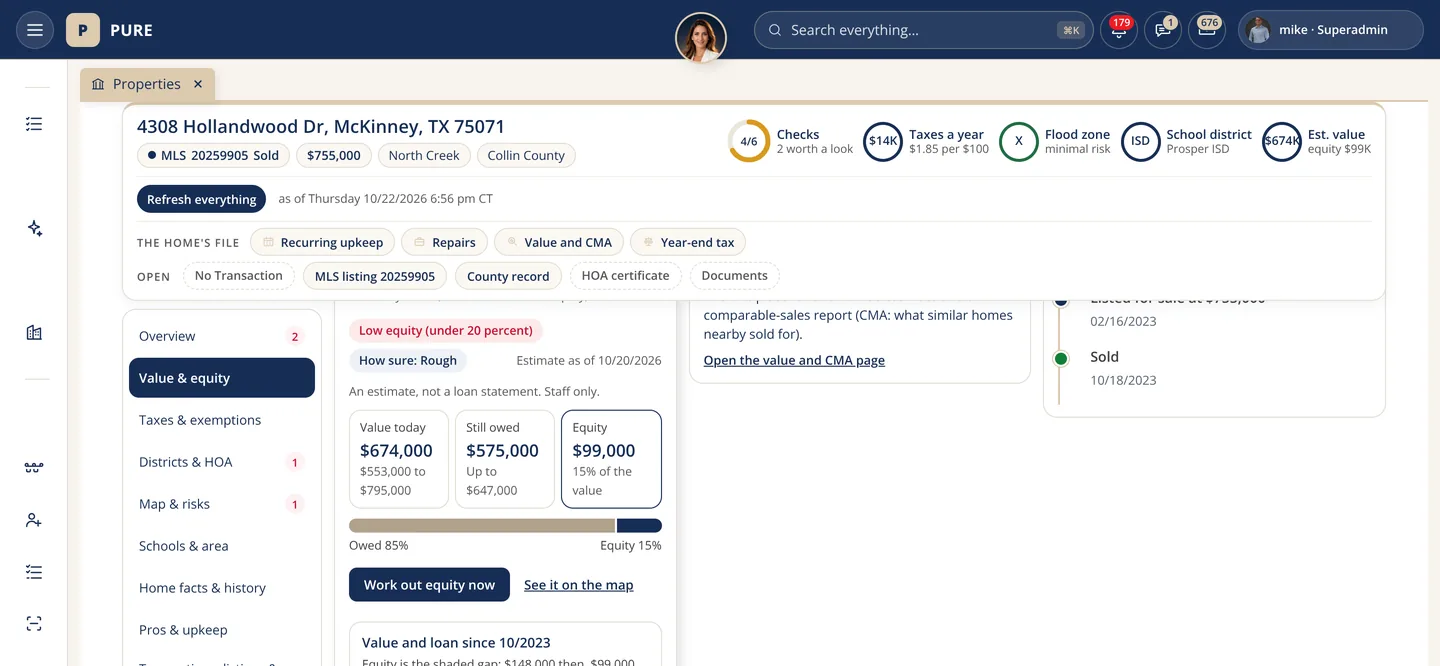This screenshot has width=1440, height=666.
Task: Go to Districts & HOA section
Action: click(x=222, y=462)
